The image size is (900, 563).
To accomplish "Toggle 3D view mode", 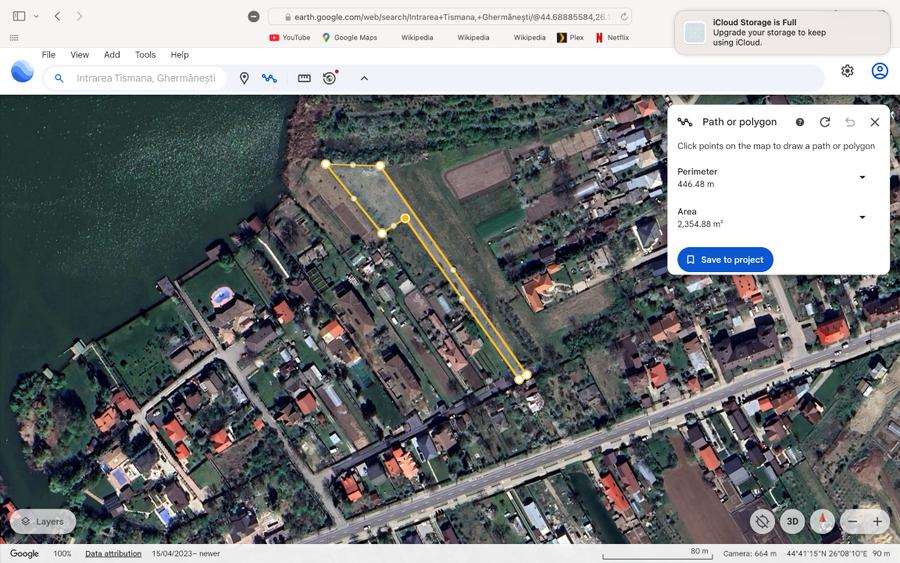I will (792, 521).
